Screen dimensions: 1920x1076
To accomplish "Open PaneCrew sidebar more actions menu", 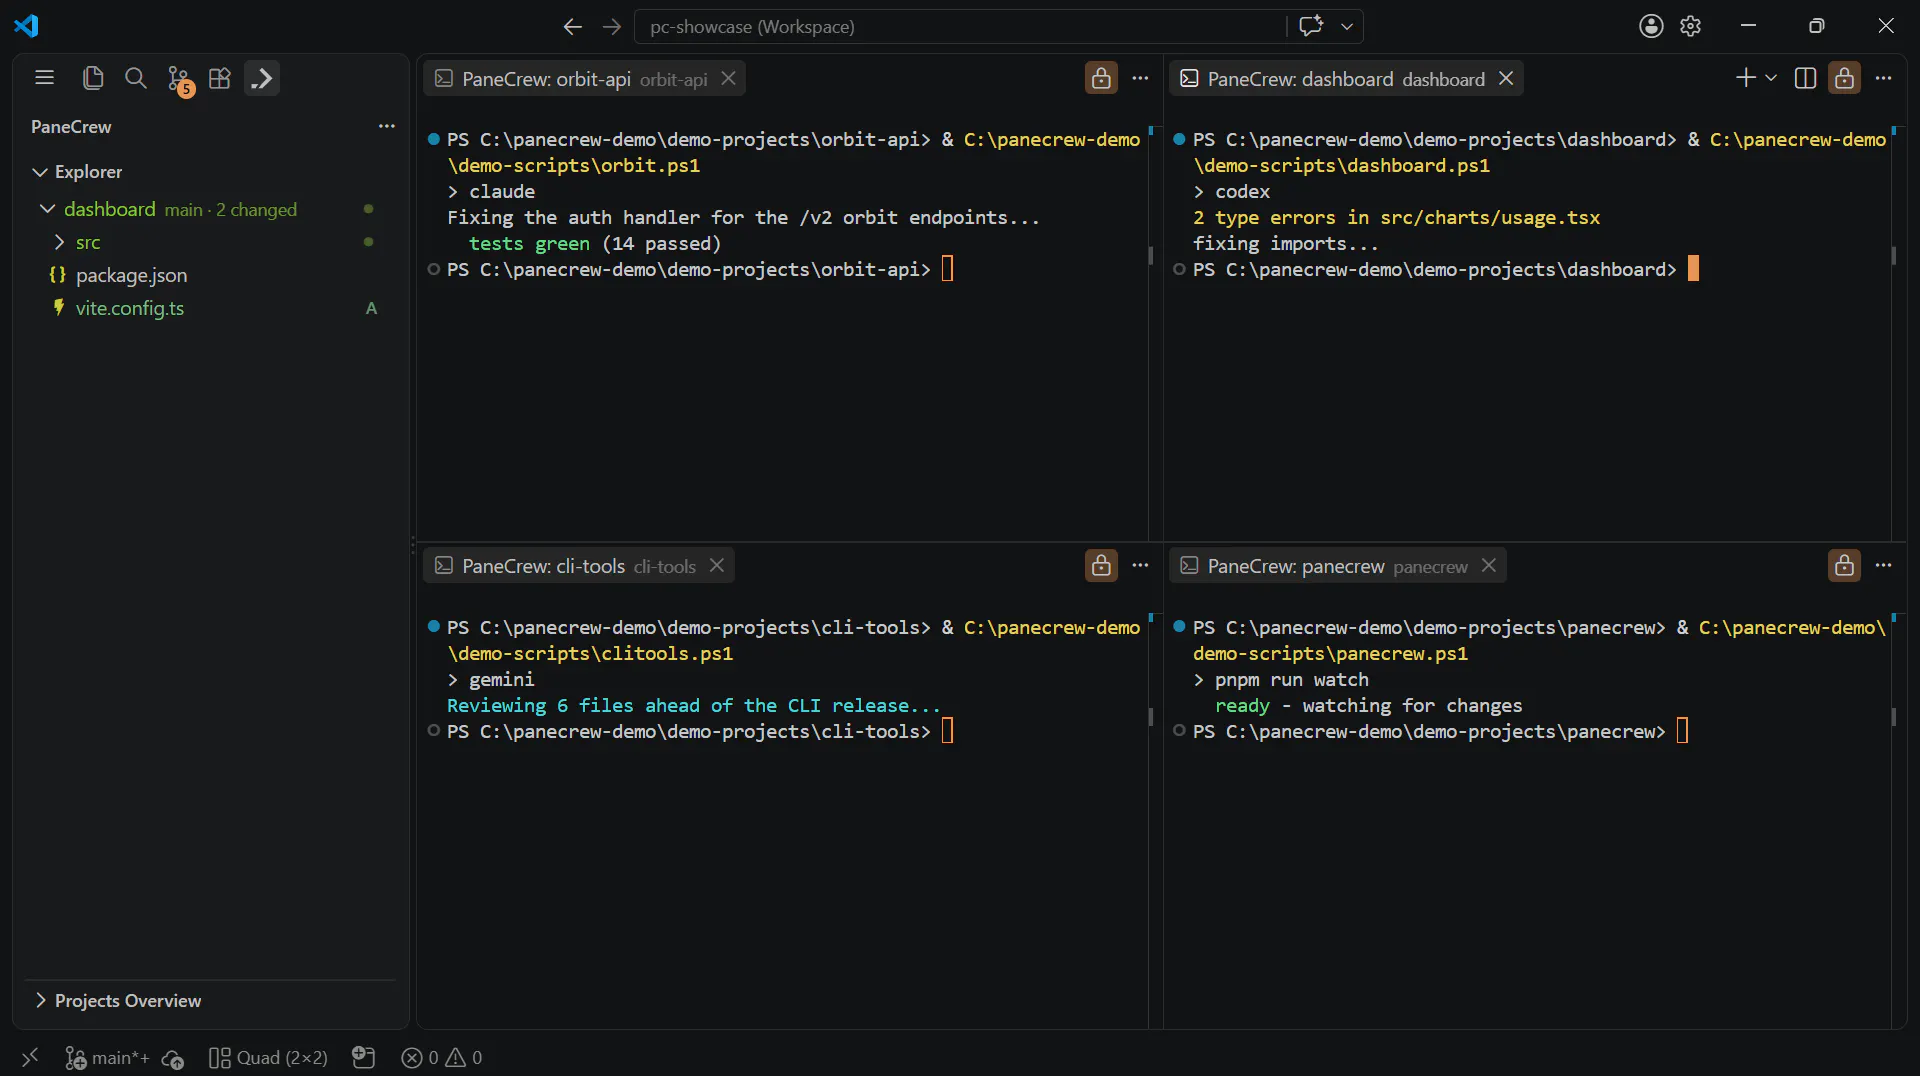I will tap(387, 126).
